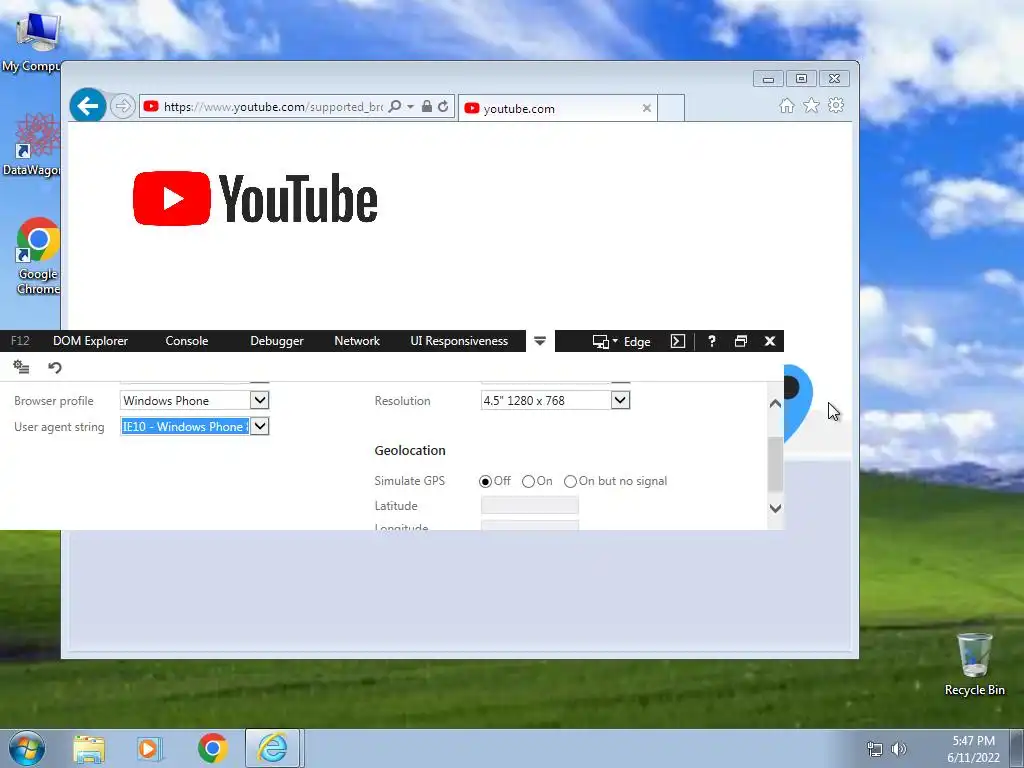Click the emulation panel scrollbar thumb
This screenshot has height=768, width=1024.
[775, 464]
